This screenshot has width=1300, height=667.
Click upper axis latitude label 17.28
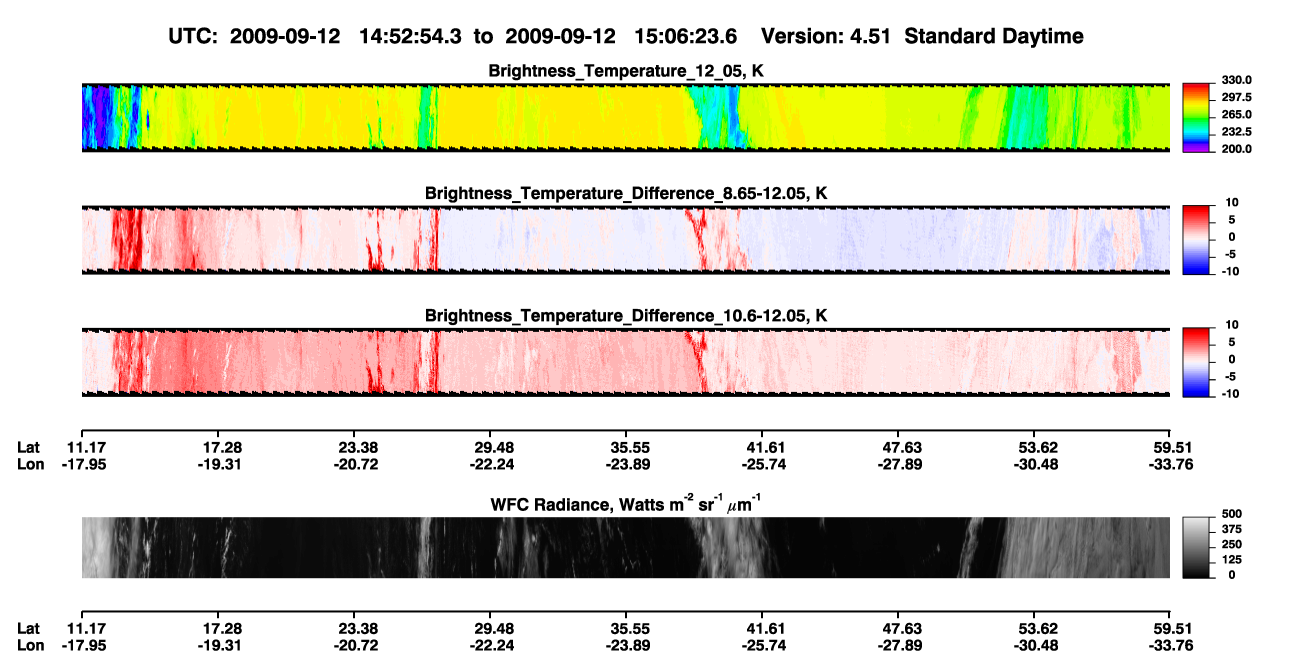point(222,447)
